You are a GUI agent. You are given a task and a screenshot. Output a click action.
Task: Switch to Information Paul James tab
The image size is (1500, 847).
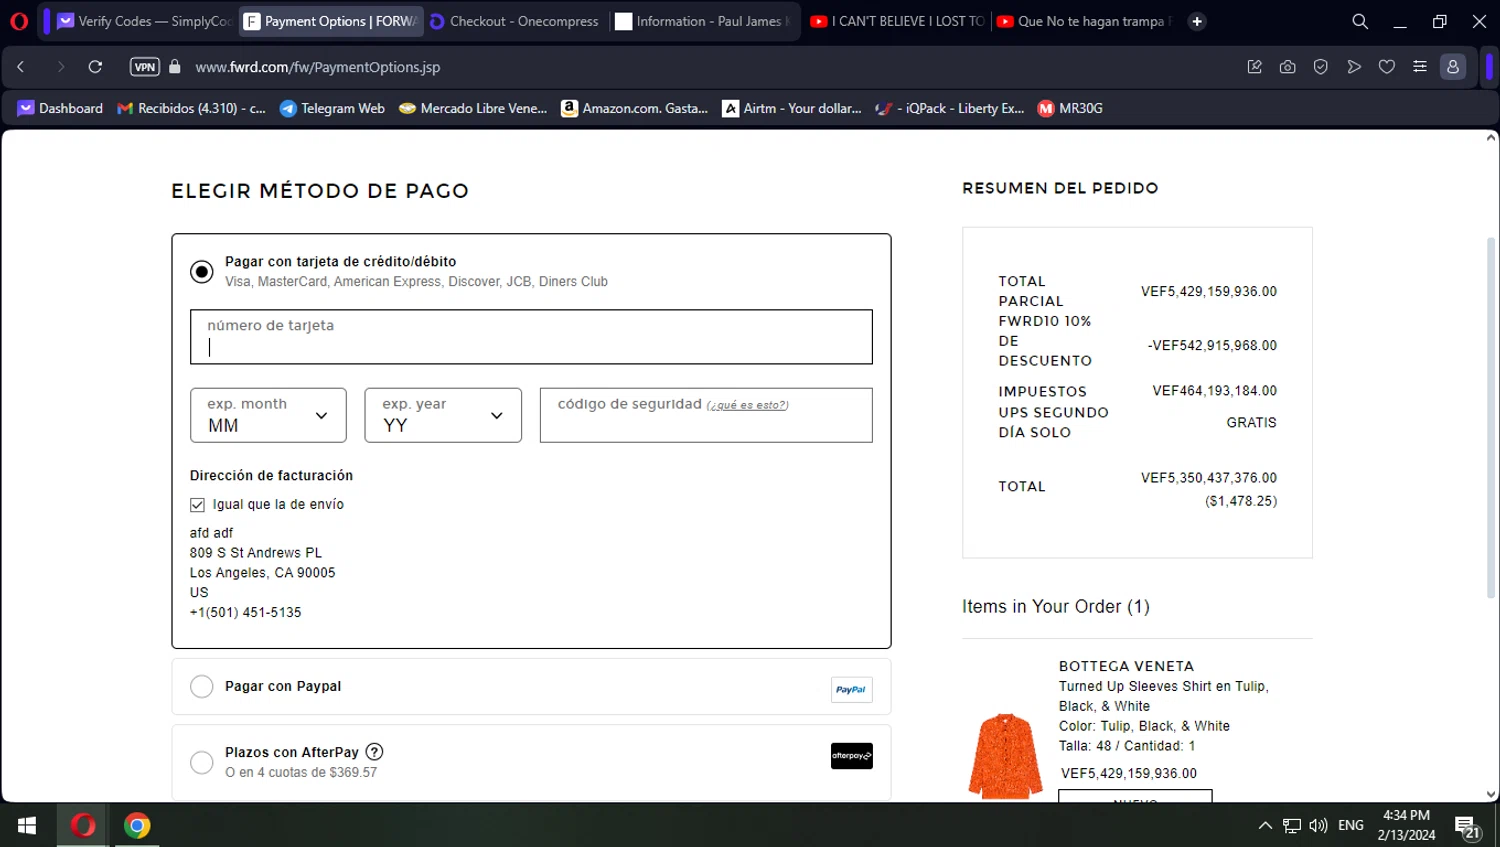(x=703, y=21)
